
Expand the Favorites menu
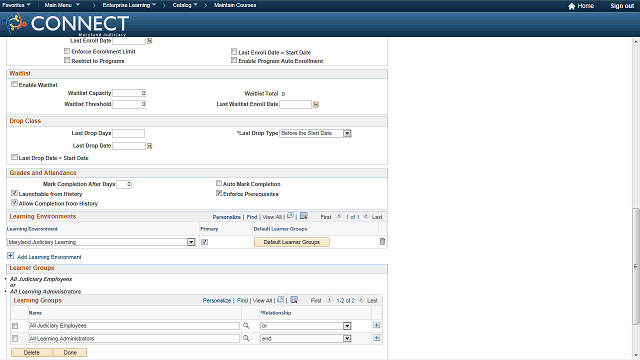point(16,5)
